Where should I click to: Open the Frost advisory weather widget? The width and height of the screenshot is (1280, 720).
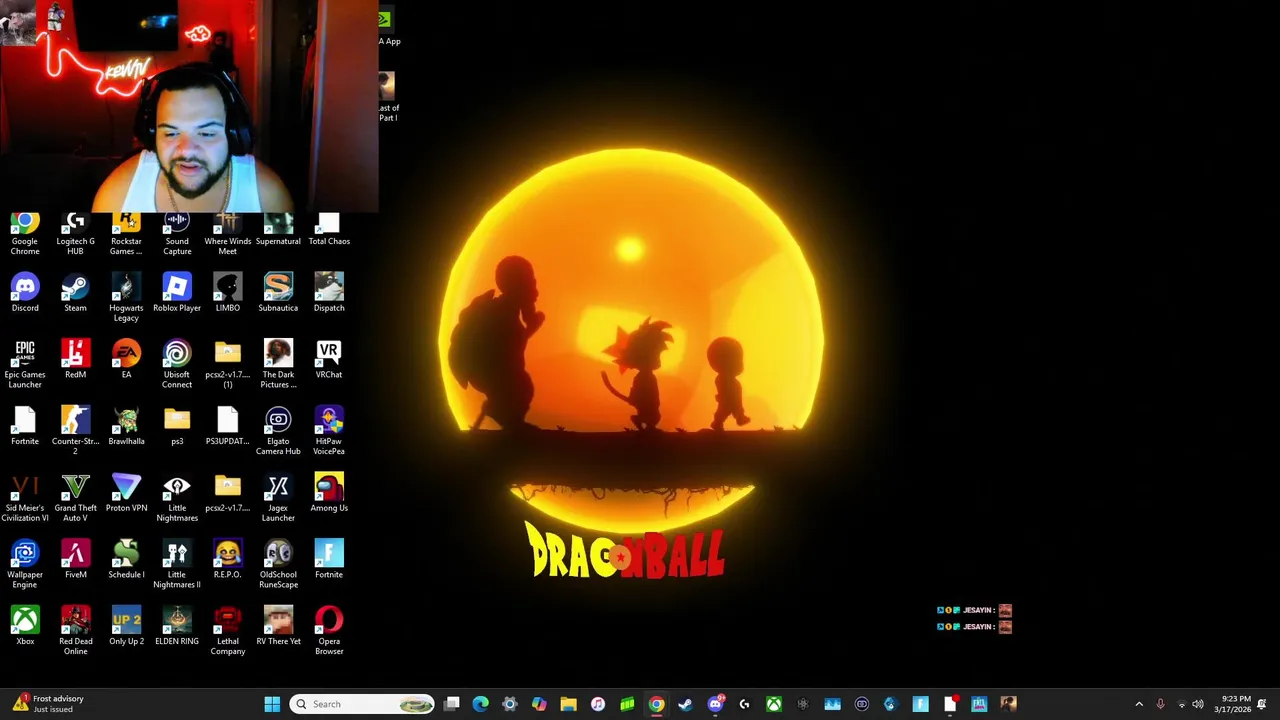(50, 704)
